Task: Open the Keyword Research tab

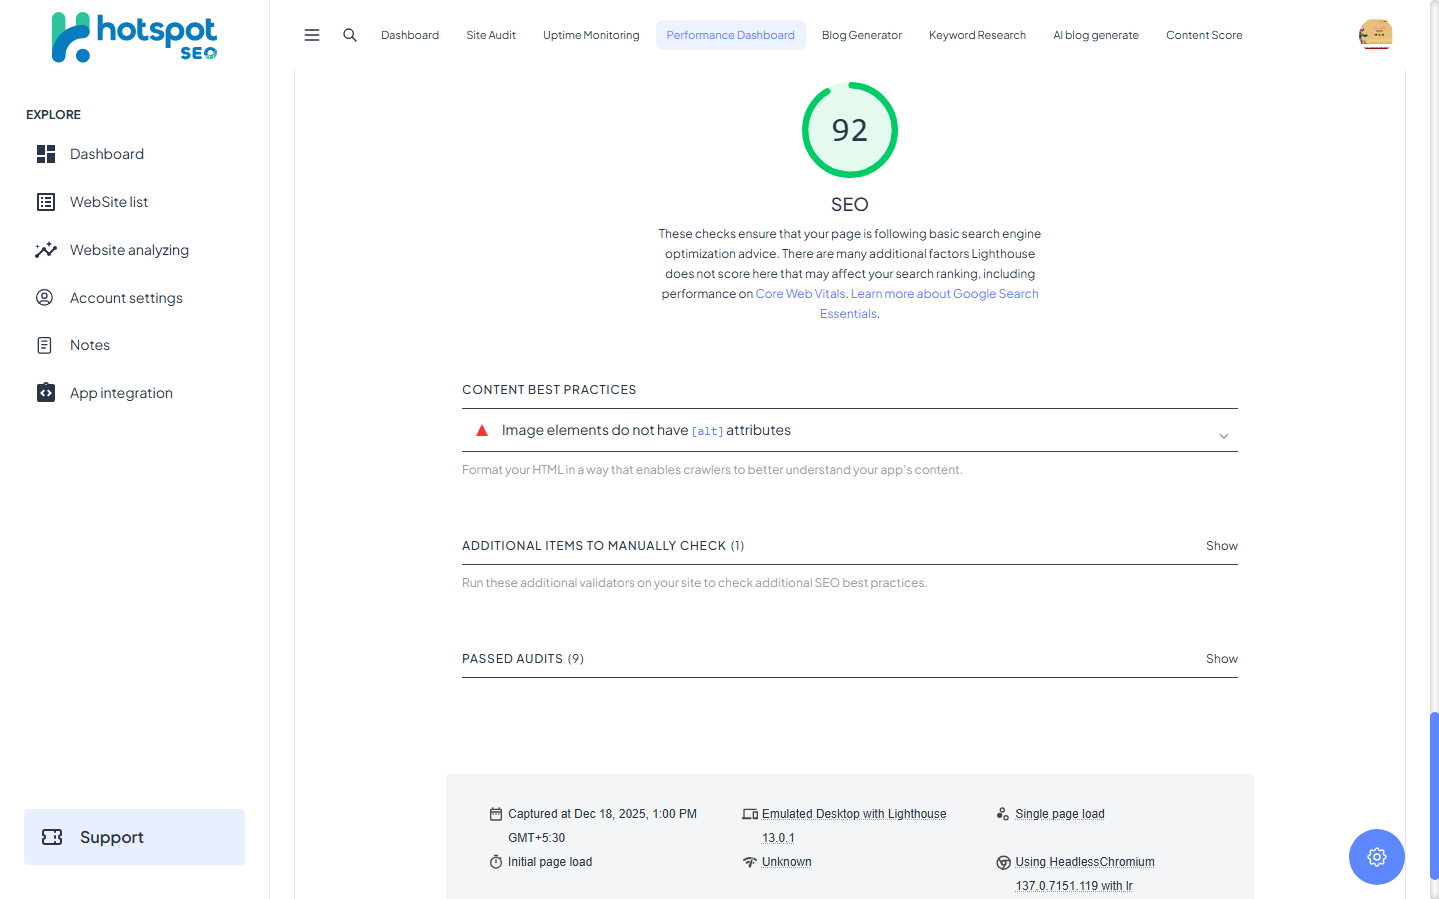Action: (977, 35)
